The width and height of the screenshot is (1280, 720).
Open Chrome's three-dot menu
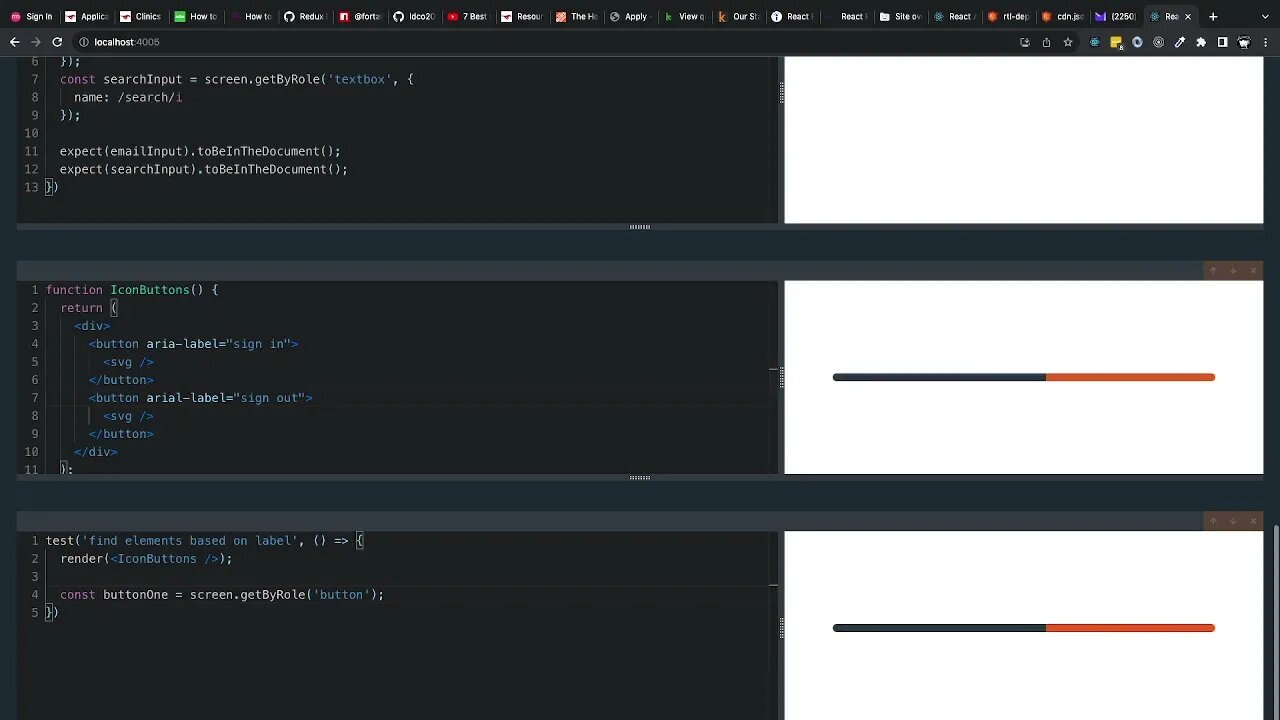point(1265,42)
